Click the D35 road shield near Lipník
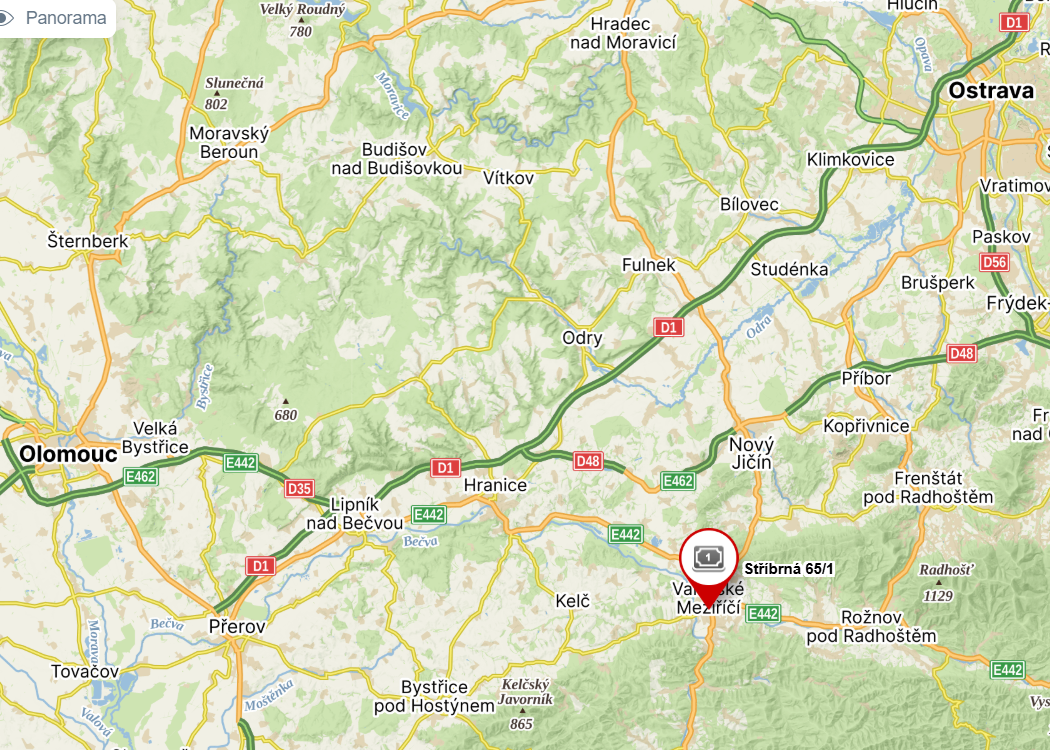The width and height of the screenshot is (1050, 750). 299,488
